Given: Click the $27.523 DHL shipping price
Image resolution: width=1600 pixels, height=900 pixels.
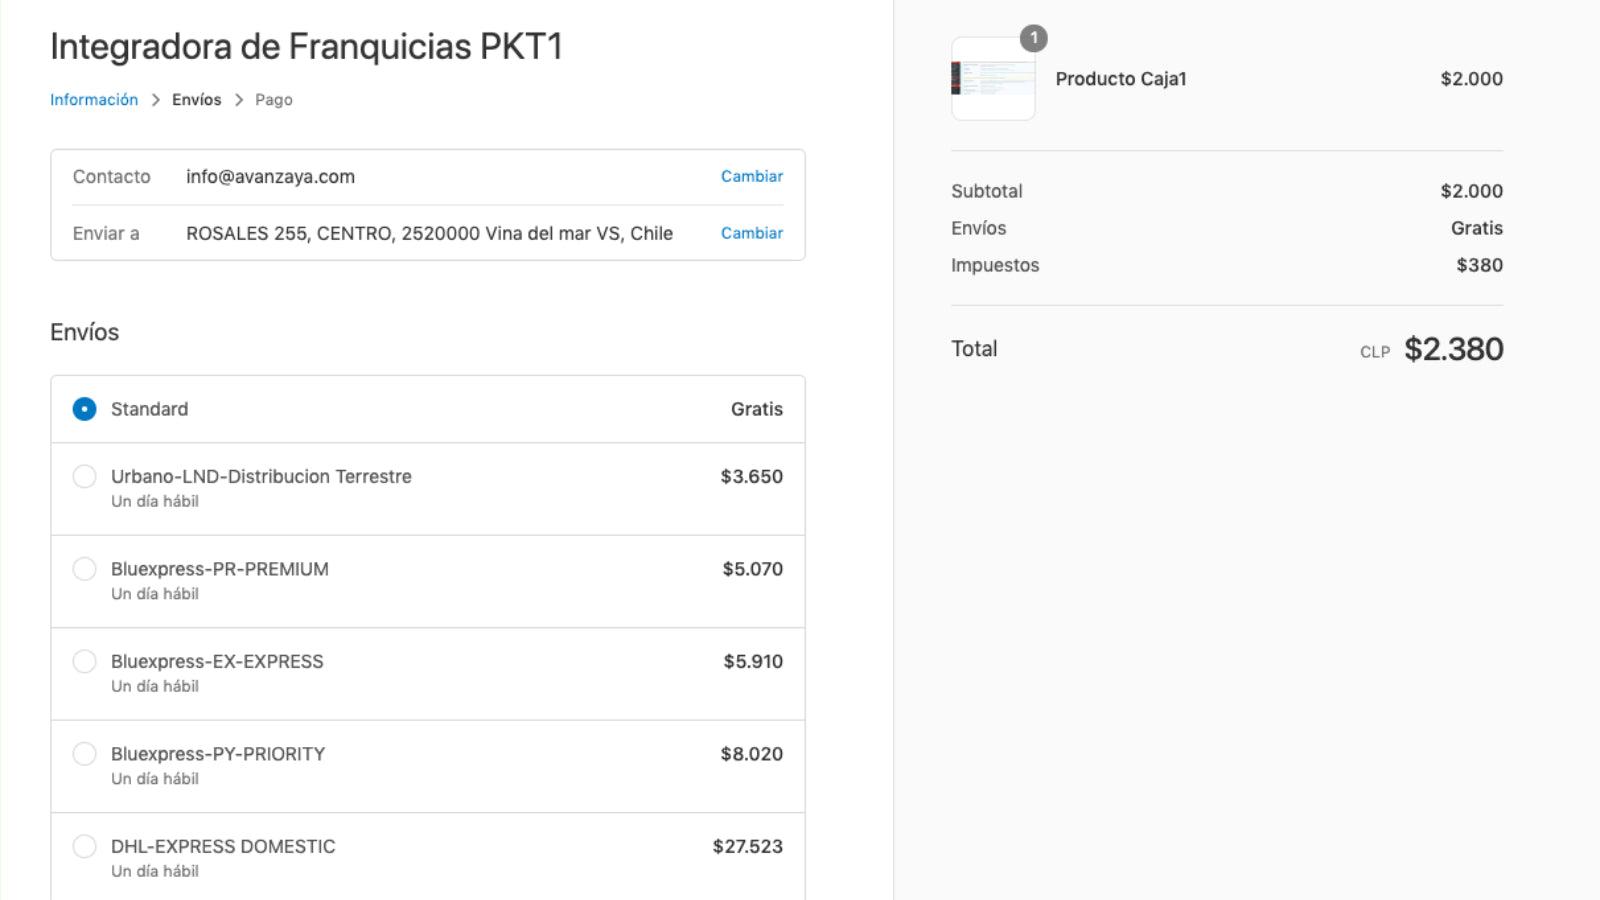Looking at the screenshot, I should coord(747,847).
